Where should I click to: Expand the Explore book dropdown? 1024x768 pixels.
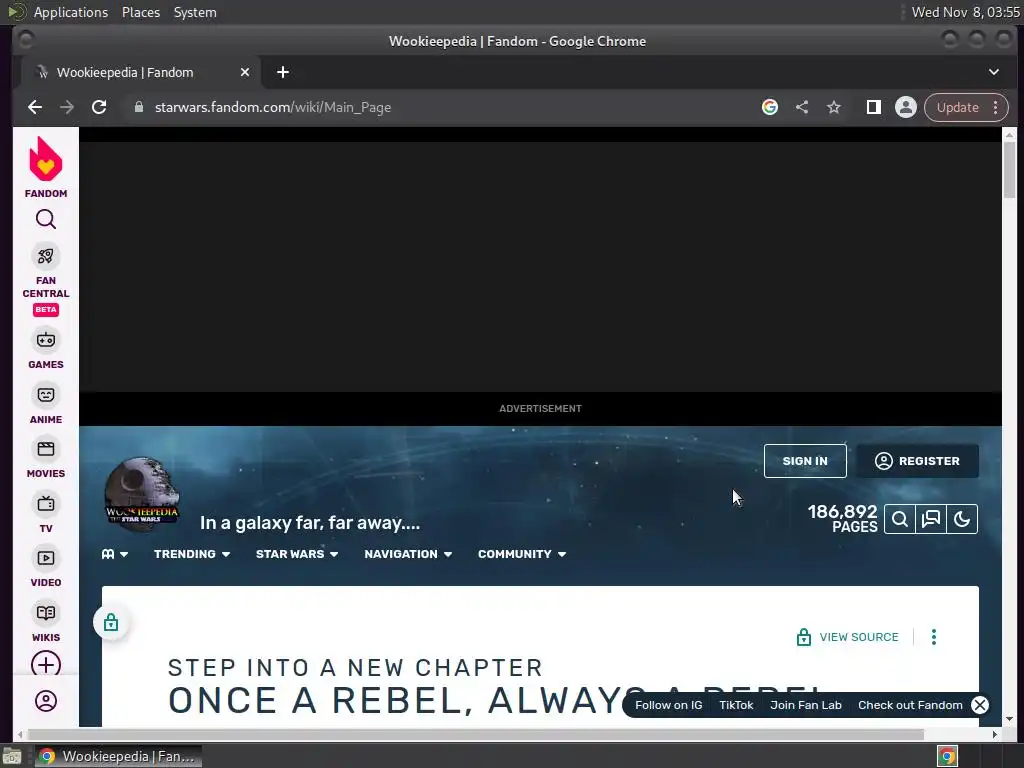[114, 554]
